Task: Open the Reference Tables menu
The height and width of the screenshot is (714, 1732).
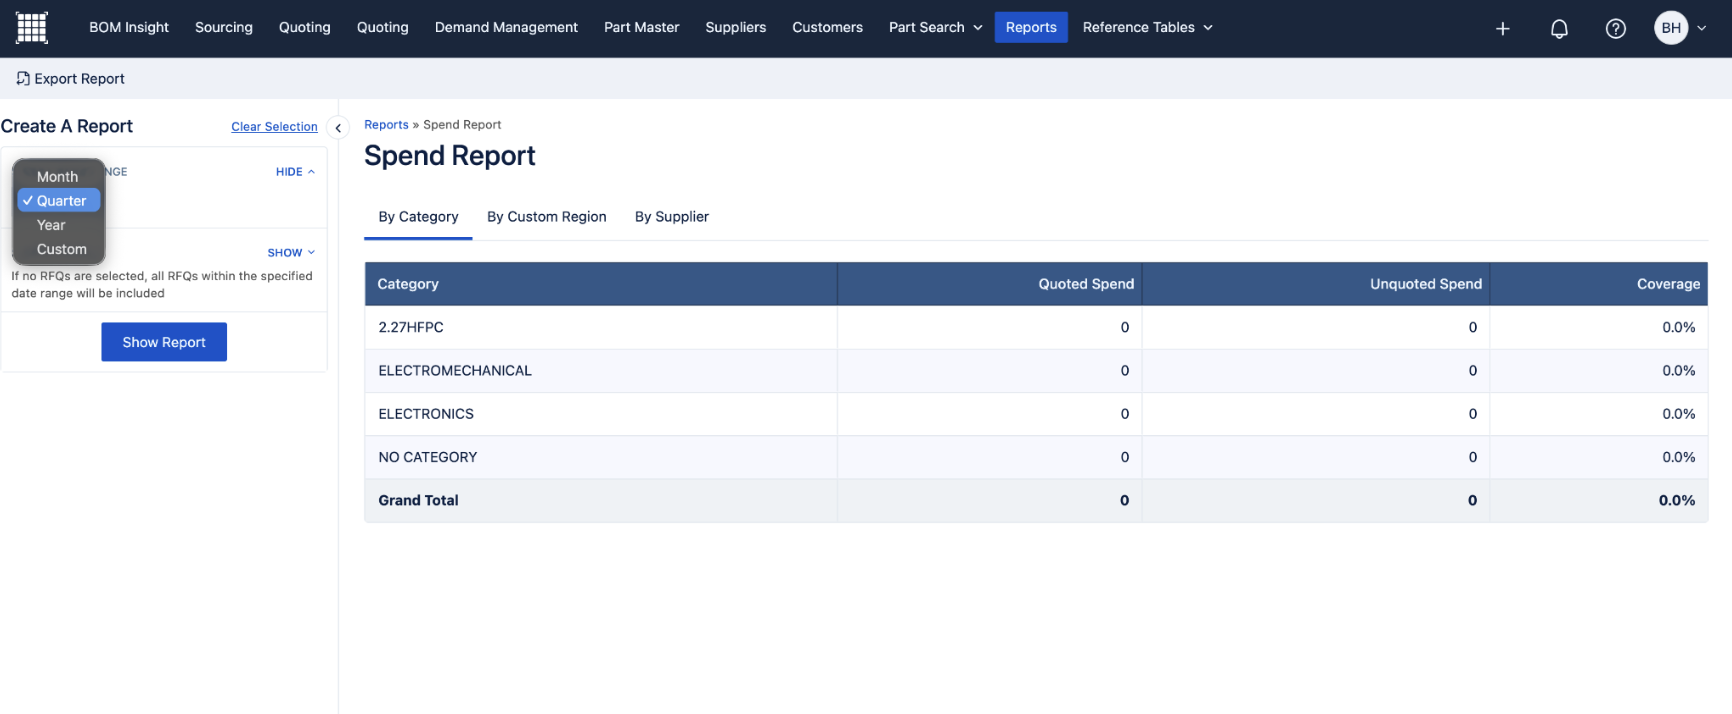Action: tap(1147, 28)
